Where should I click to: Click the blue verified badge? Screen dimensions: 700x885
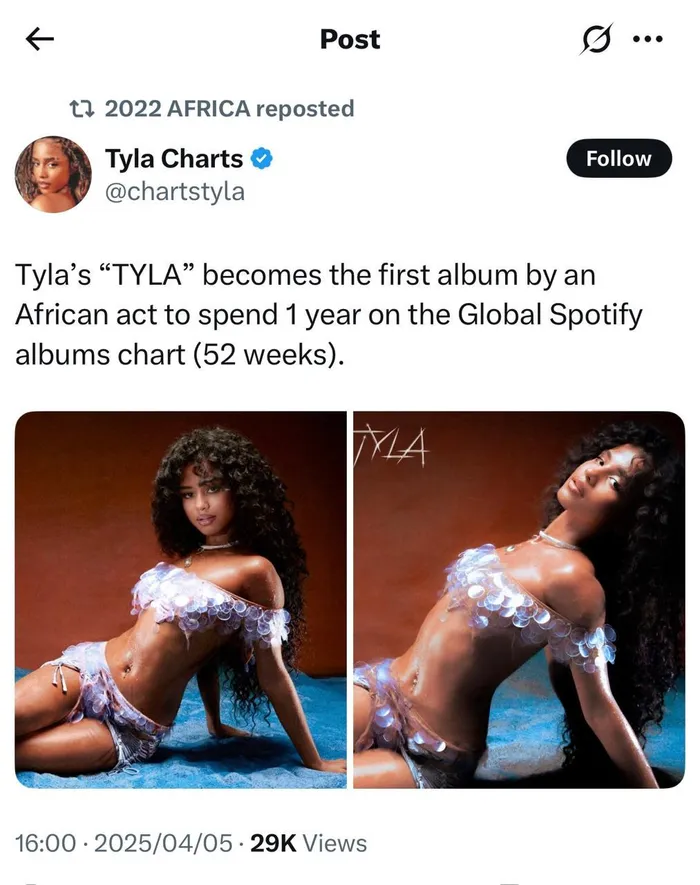(x=261, y=159)
